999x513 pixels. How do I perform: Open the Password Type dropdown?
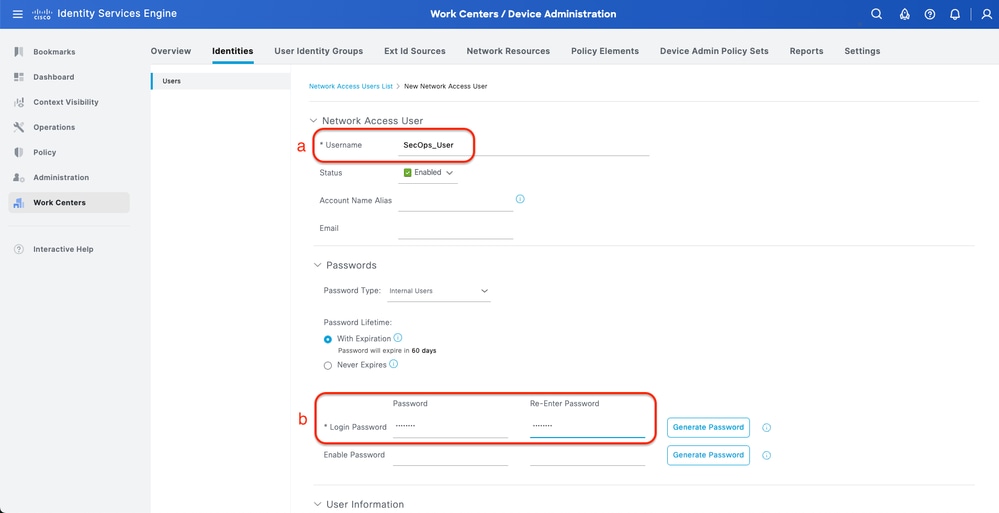[x=439, y=291]
